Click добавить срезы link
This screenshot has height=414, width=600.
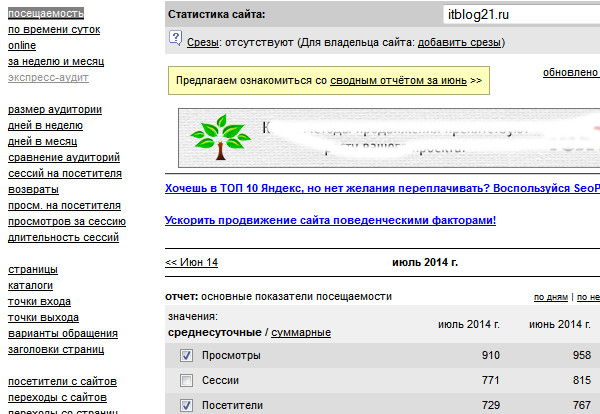[459, 42]
